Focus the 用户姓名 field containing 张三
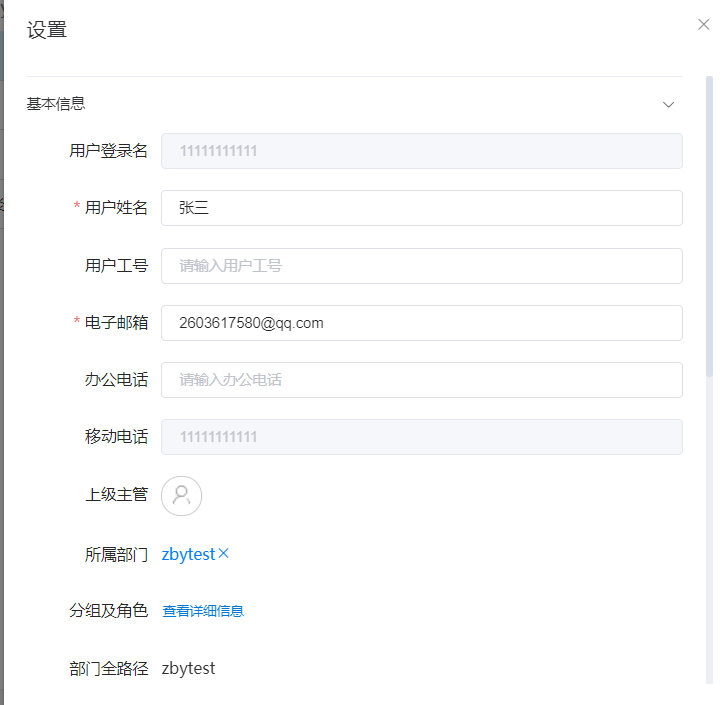The height and width of the screenshot is (705, 728). coord(421,208)
